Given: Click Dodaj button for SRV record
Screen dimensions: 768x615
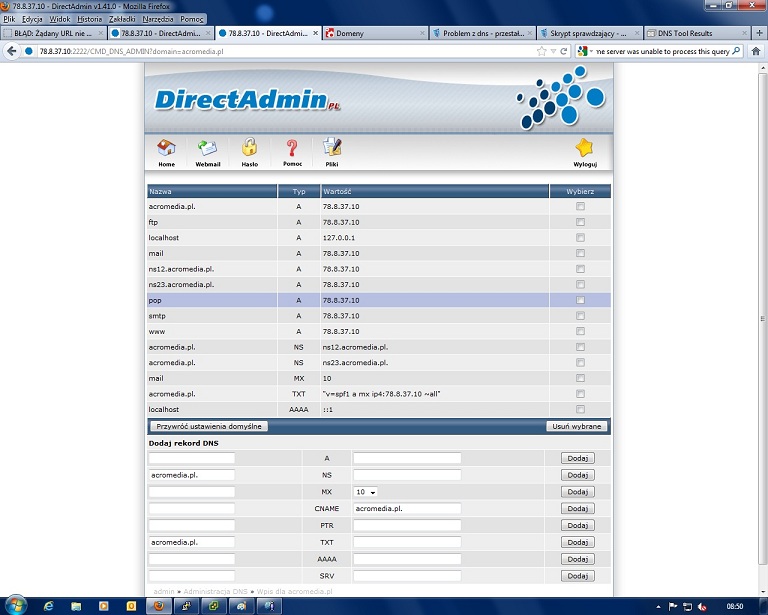Looking at the screenshot, I should click(577, 576).
